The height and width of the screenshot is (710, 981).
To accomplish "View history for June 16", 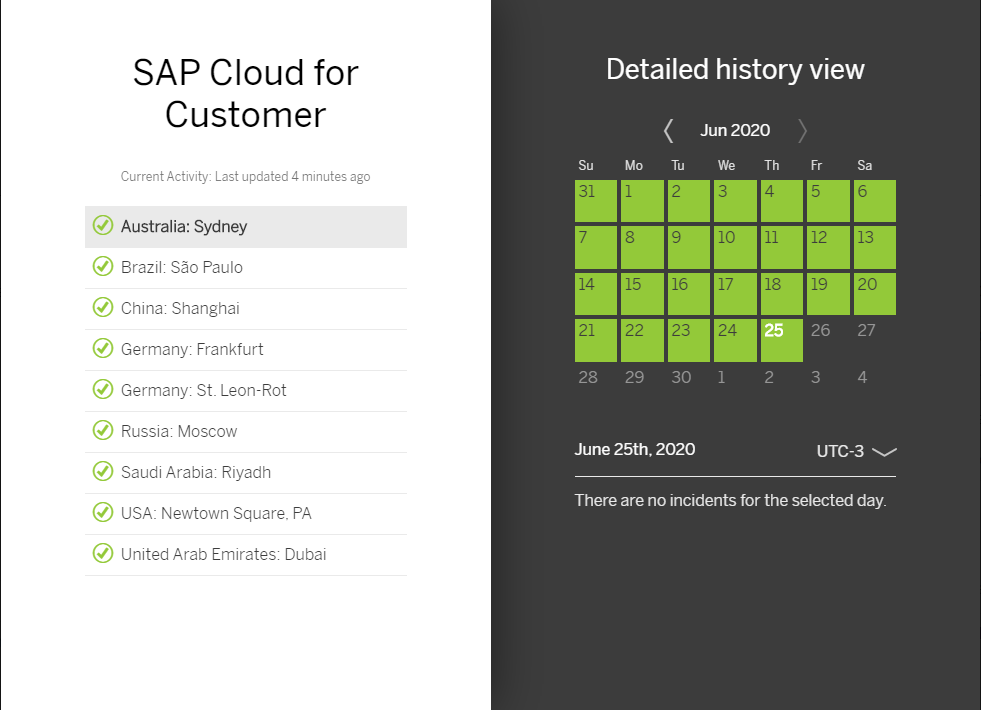I will click(689, 294).
